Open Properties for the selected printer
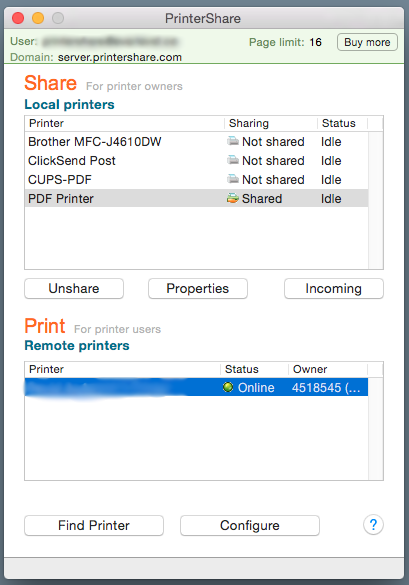 coord(198,288)
